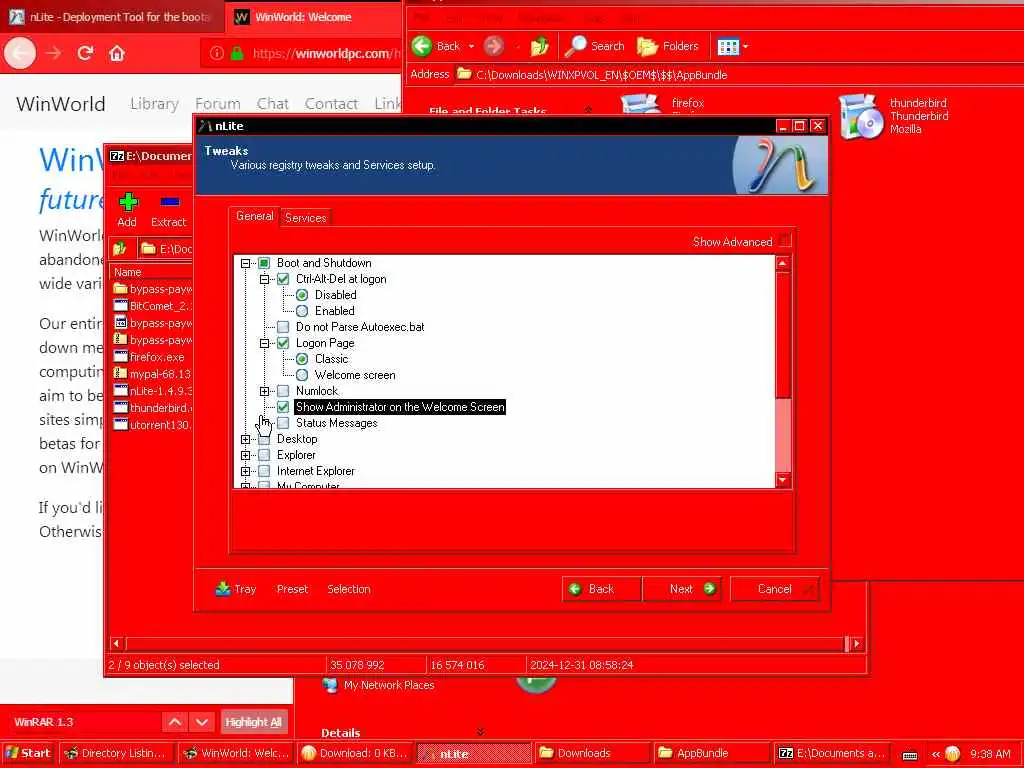Viewport: 1024px width, 768px height.
Task: Open the thunderbird installer icon in Explorer
Action: click(859, 117)
